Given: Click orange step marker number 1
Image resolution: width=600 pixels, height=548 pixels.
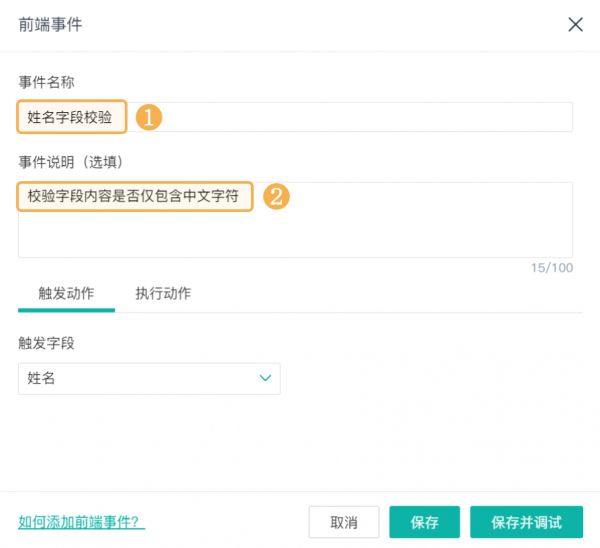Looking at the screenshot, I should tap(148, 117).
